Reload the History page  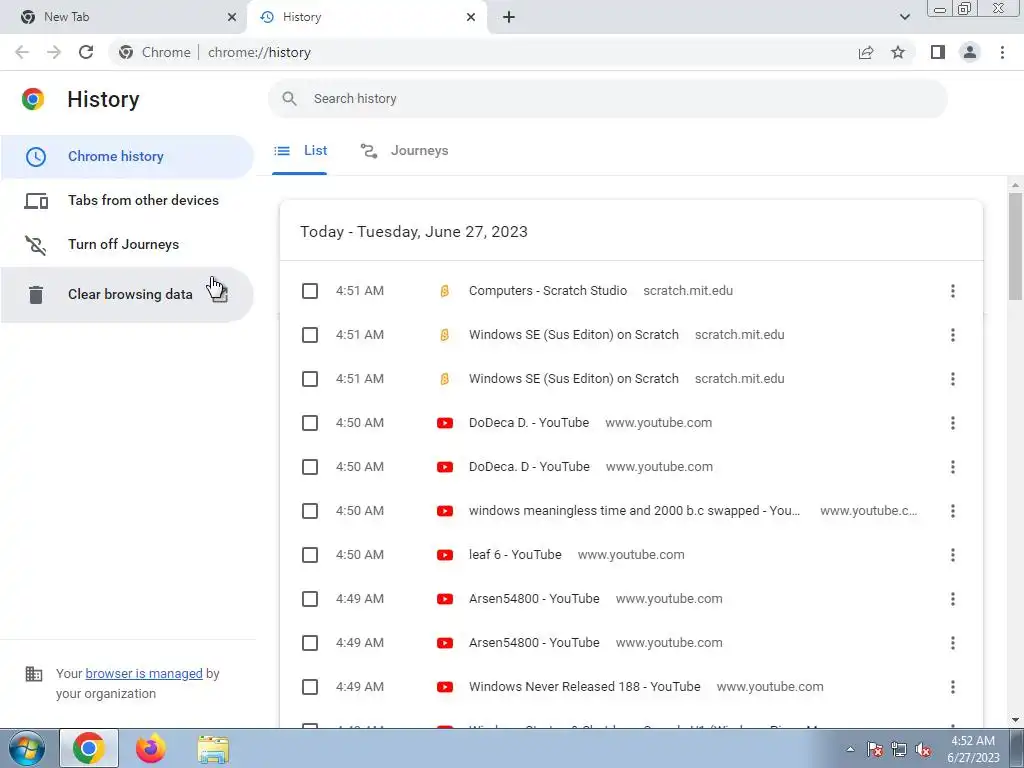(x=86, y=52)
